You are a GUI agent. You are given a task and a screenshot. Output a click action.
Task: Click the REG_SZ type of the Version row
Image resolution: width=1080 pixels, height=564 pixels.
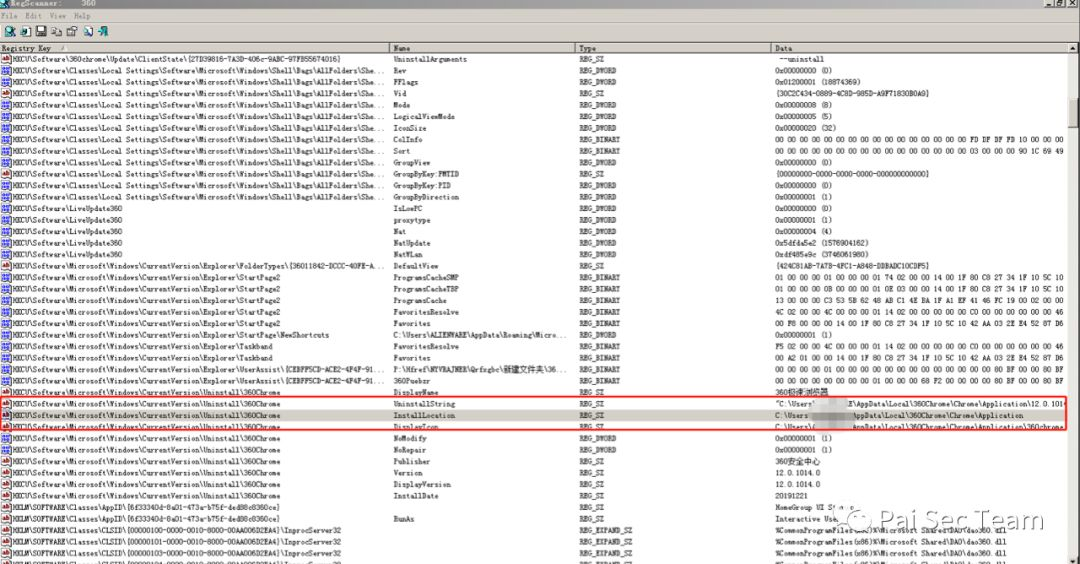(x=591, y=473)
